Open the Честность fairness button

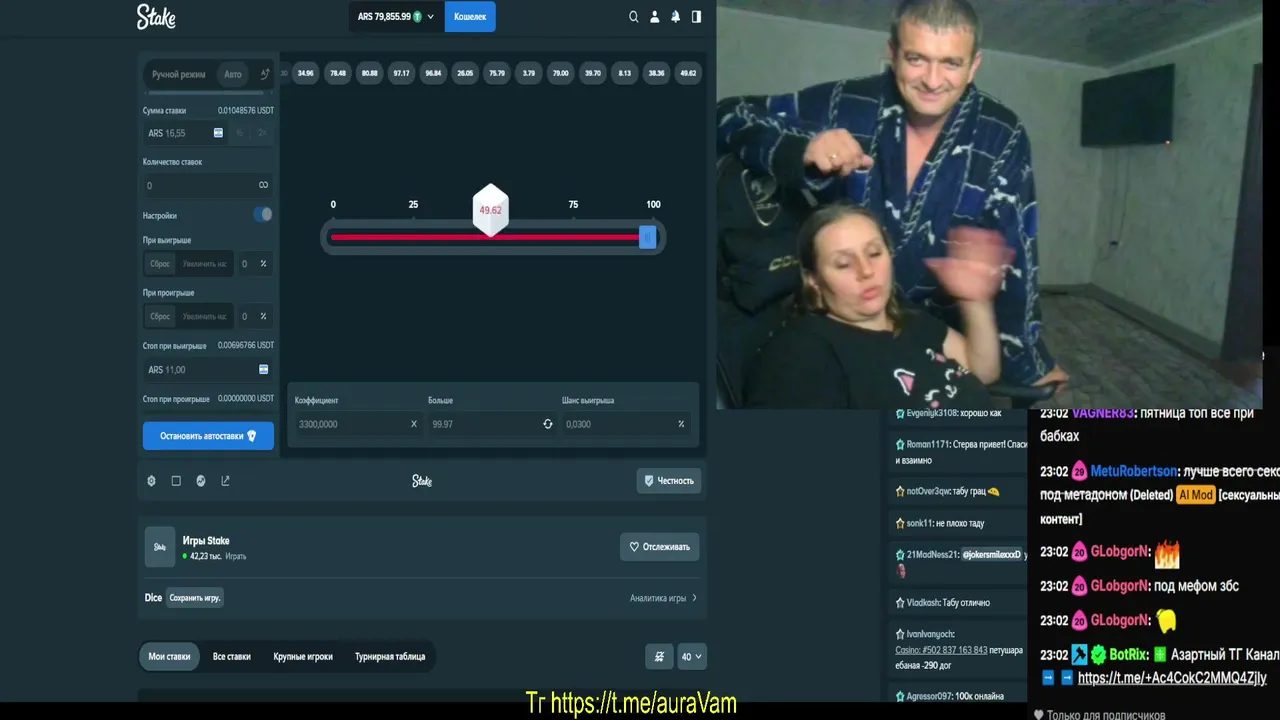[x=669, y=481]
